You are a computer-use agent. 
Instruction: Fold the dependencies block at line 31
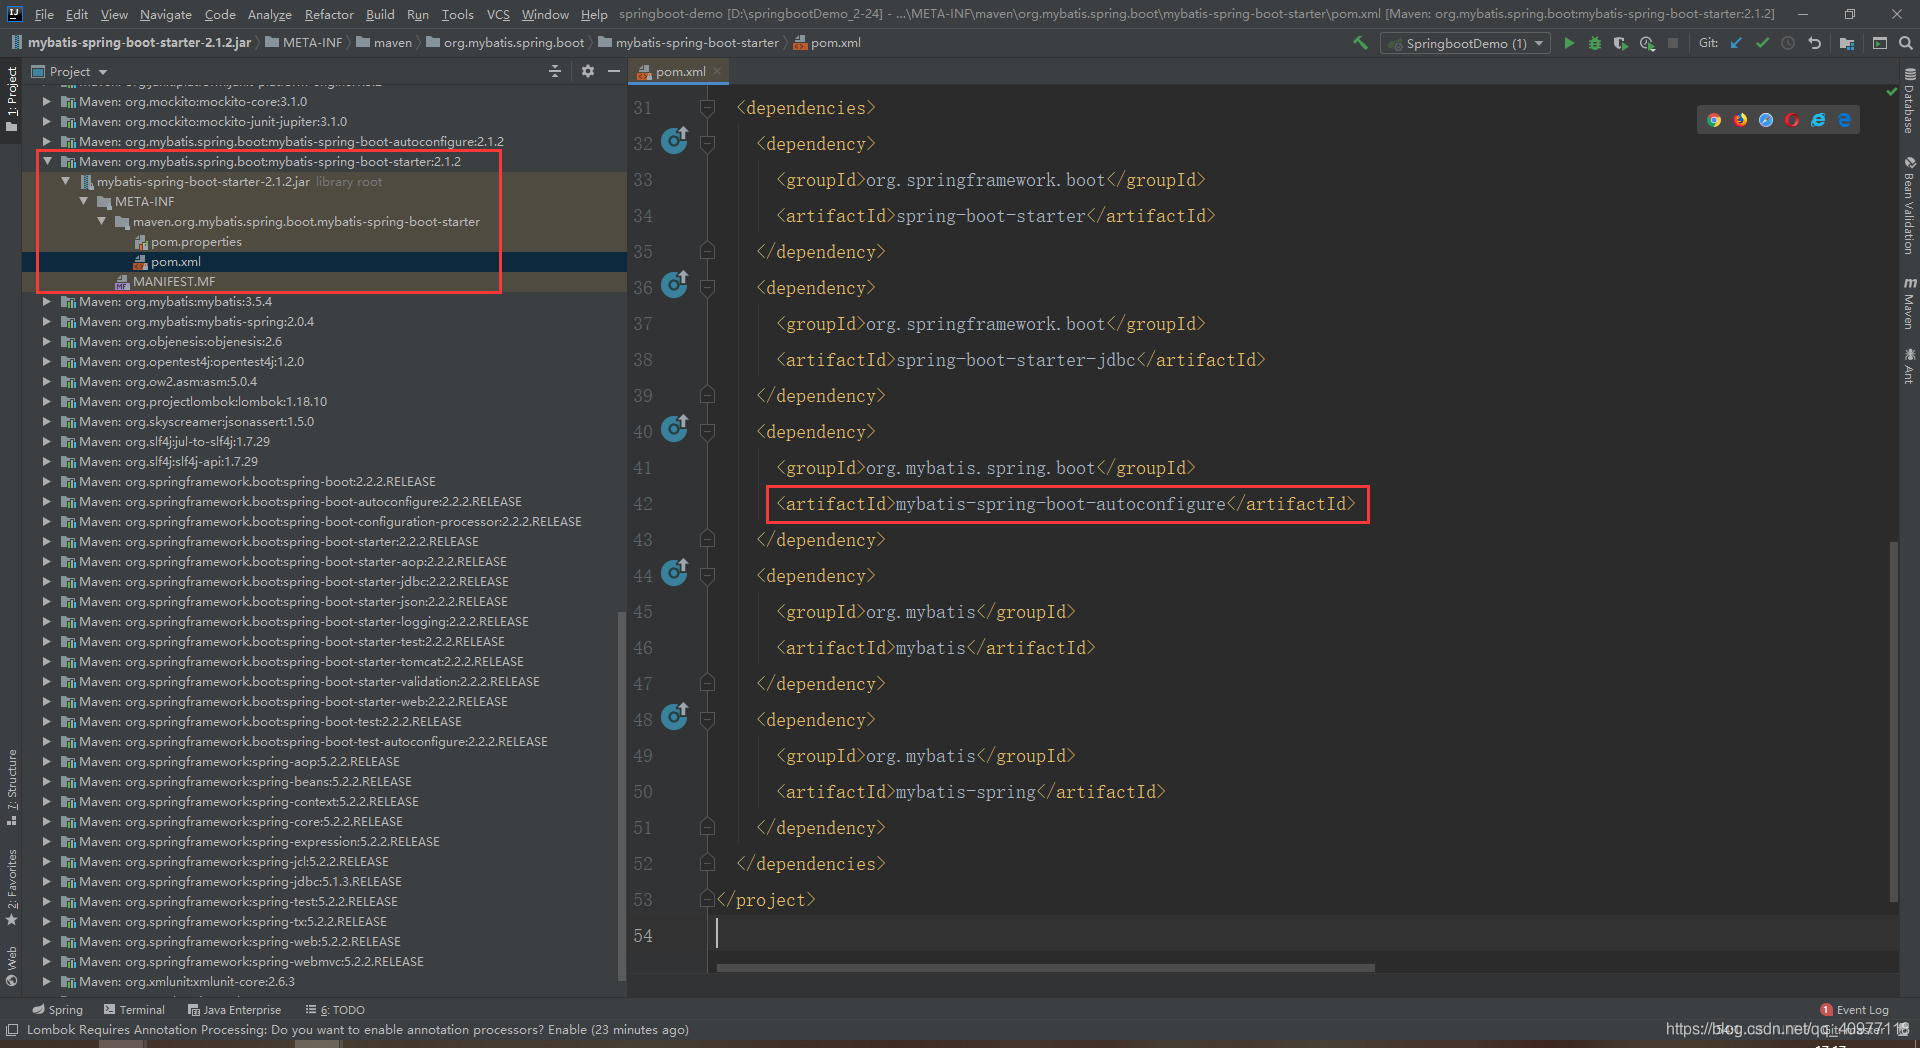point(707,107)
